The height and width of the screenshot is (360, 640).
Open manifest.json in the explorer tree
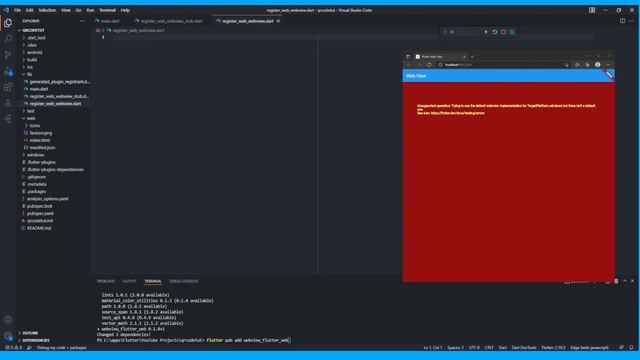tap(42, 148)
